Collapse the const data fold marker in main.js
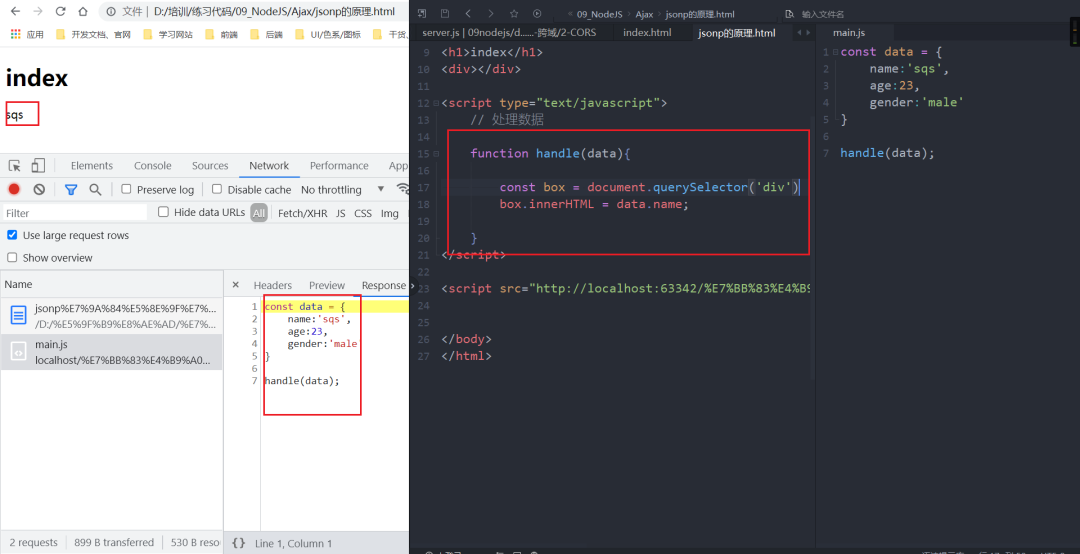The image size is (1080, 554). coord(835,52)
